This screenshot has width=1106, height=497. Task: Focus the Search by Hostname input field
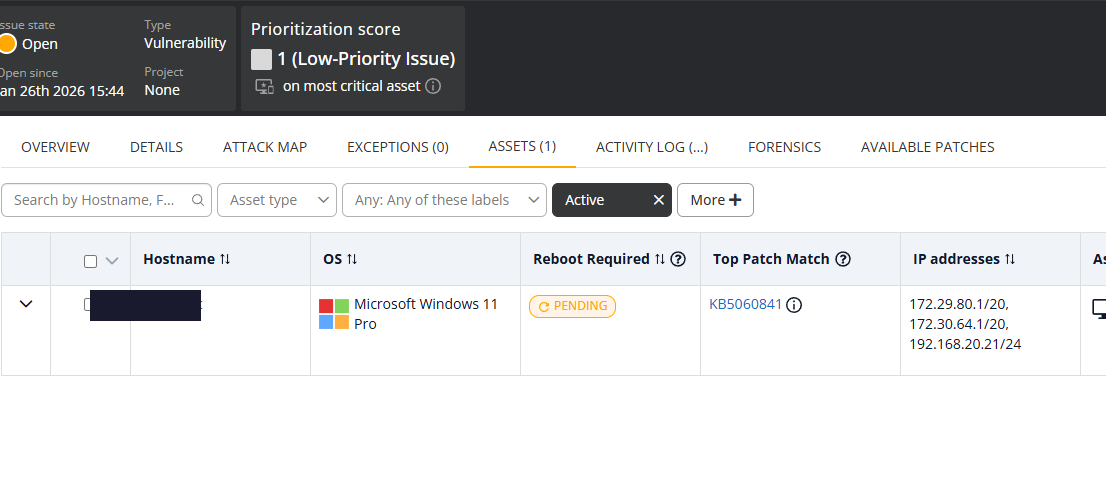(x=95, y=200)
